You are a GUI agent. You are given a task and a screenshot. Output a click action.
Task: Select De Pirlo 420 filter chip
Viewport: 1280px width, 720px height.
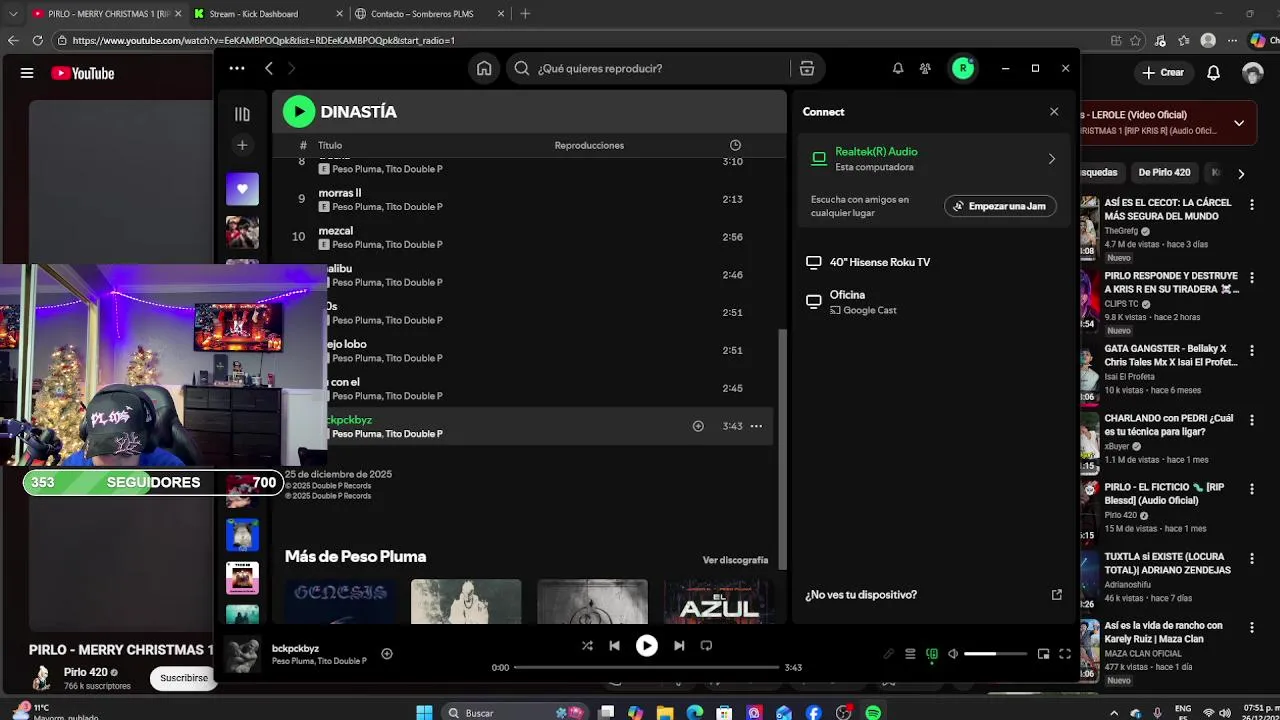pos(1164,172)
